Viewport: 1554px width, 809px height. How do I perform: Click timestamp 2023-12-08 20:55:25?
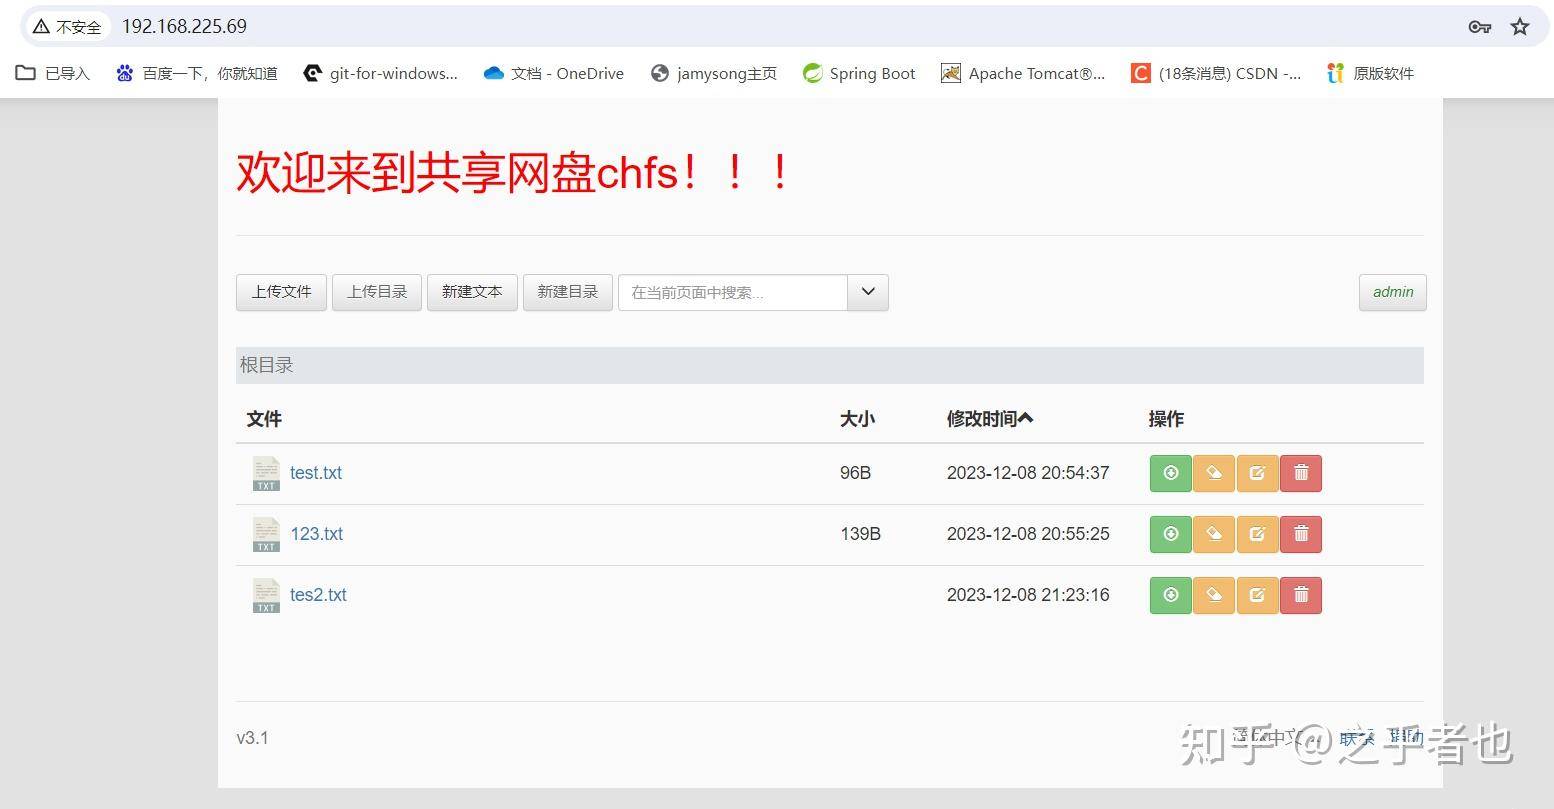tap(1028, 534)
